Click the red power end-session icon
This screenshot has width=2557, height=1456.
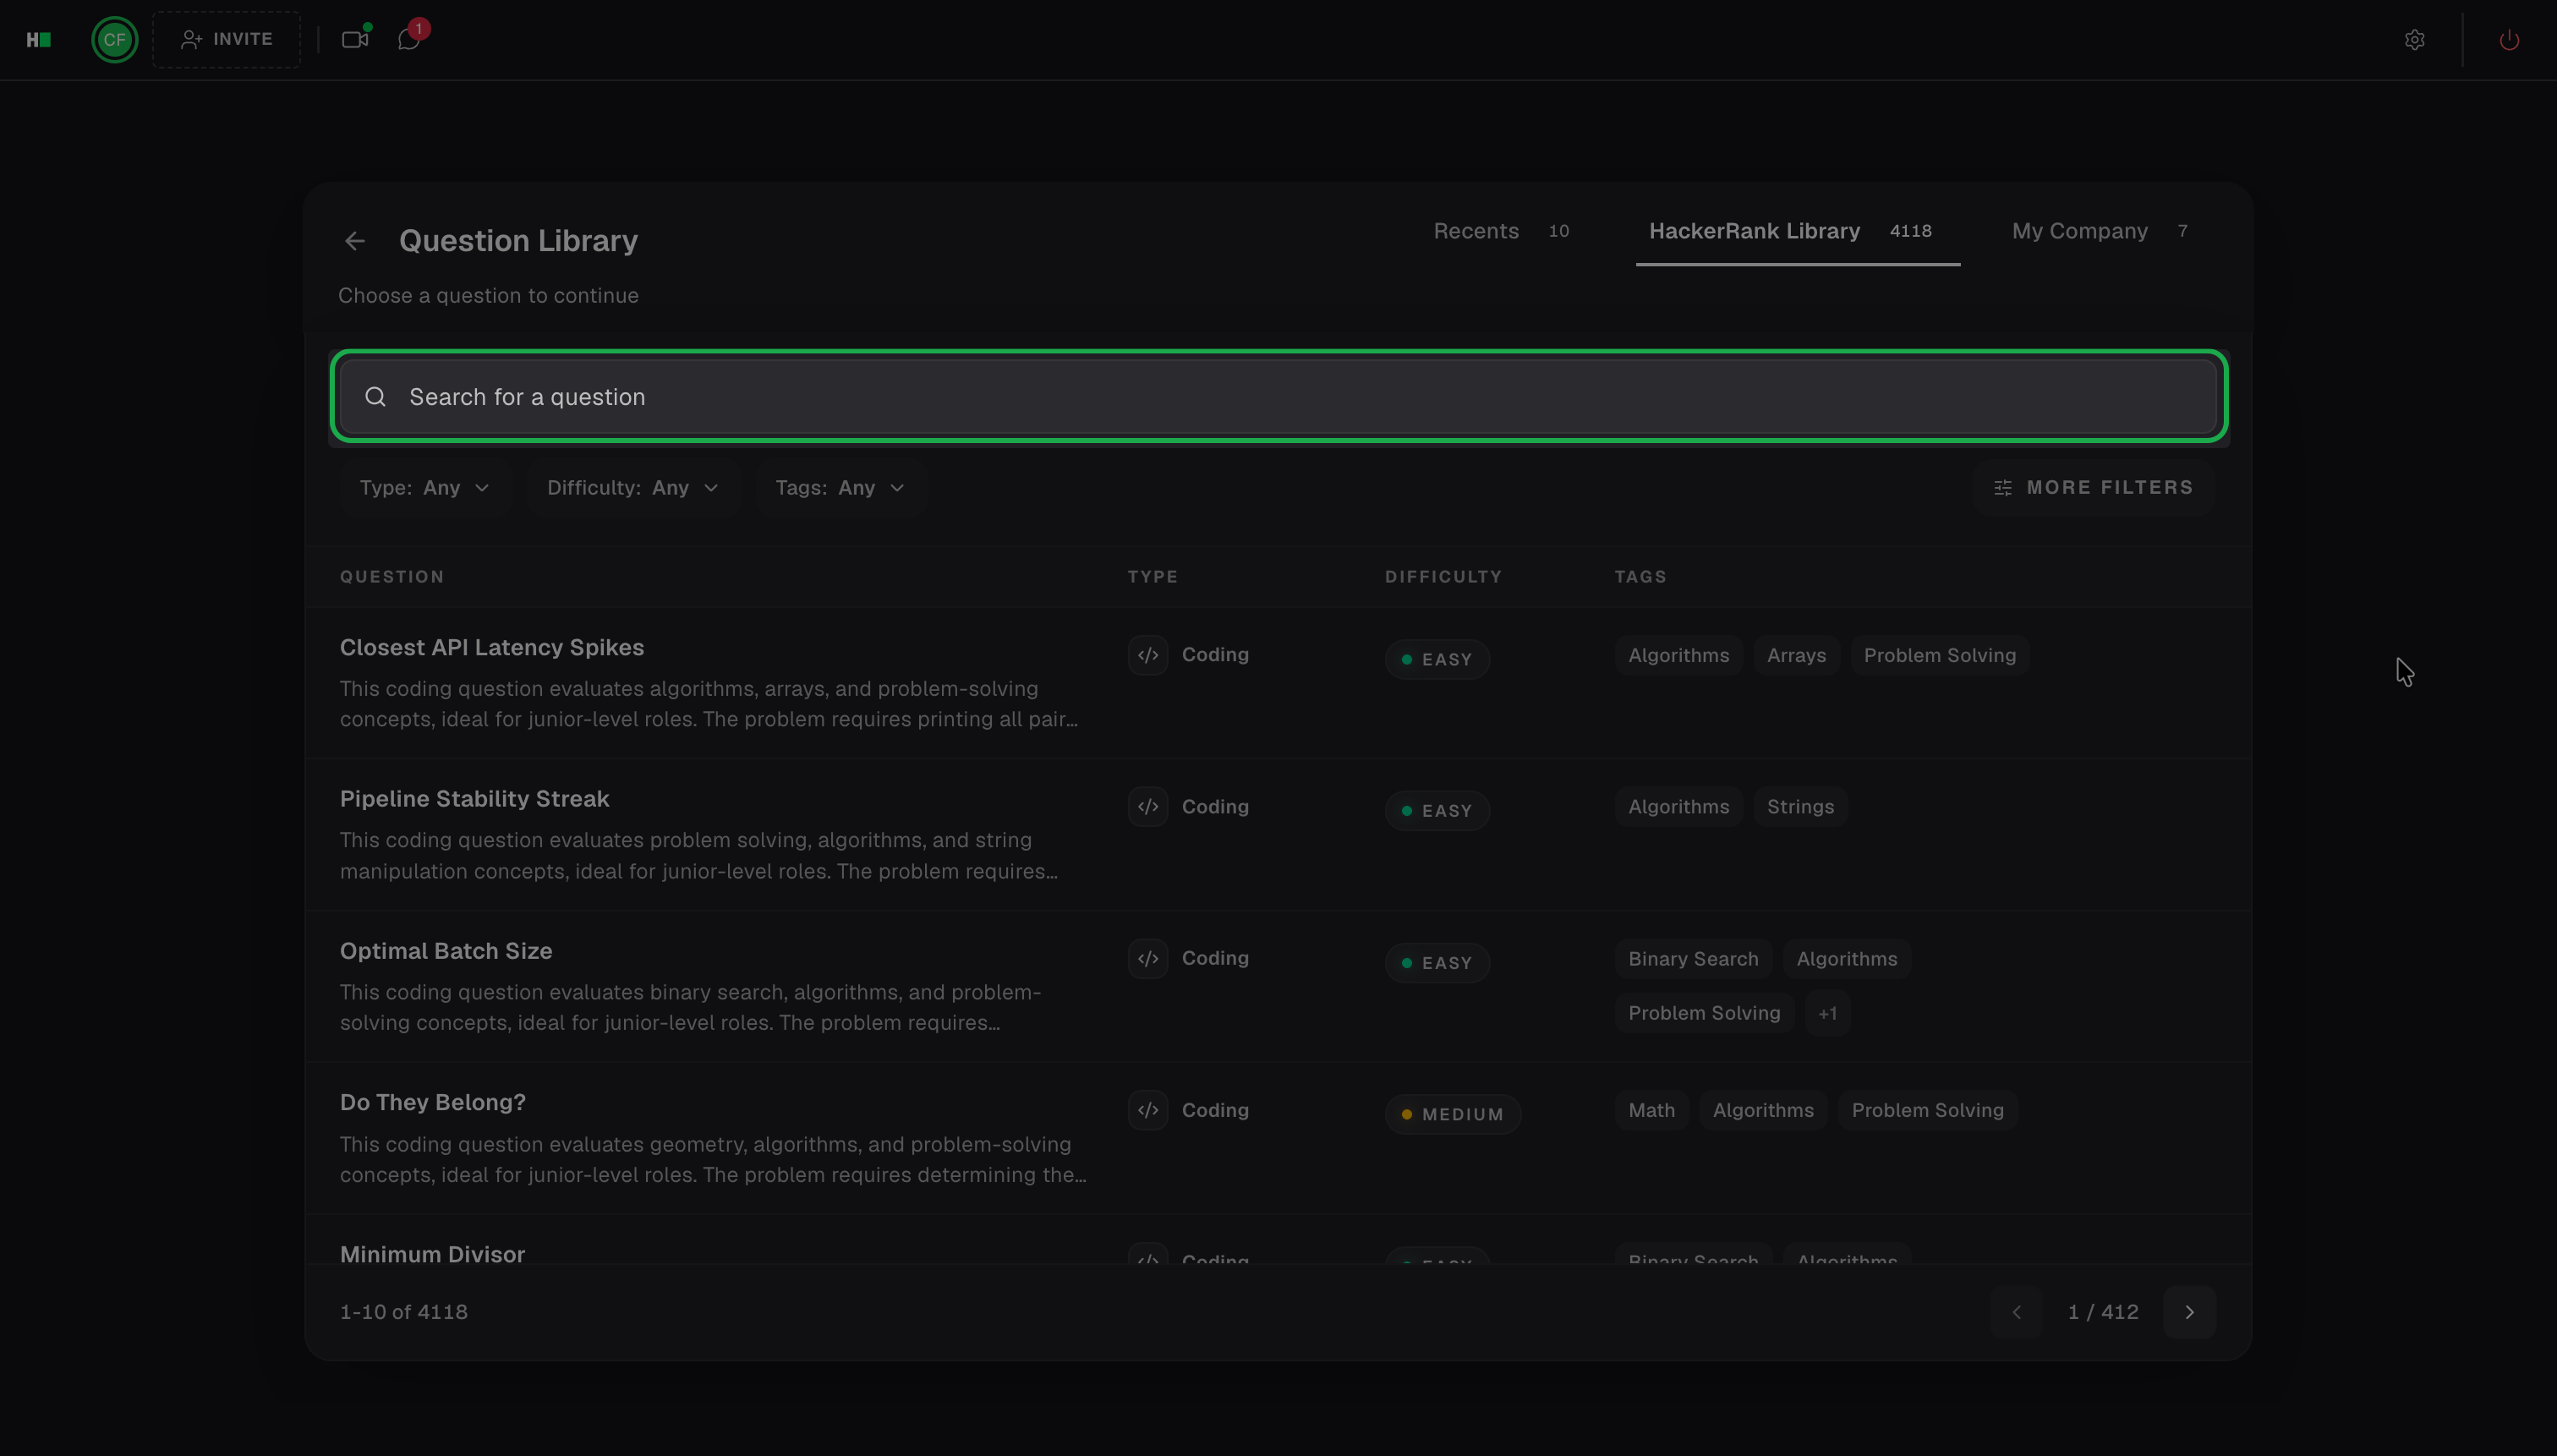coord(2509,40)
